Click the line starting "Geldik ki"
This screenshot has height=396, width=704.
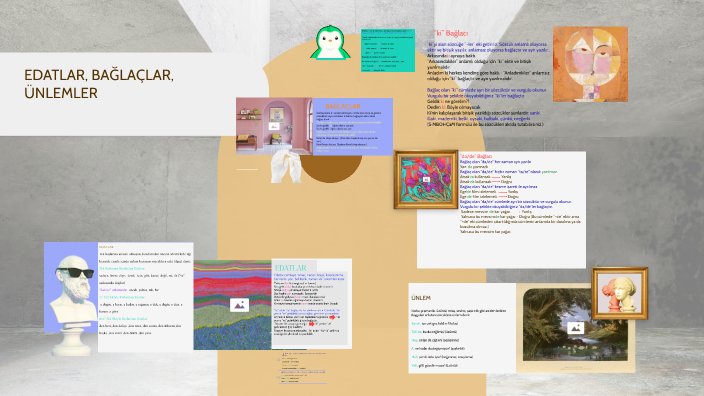pyautogui.click(x=448, y=101)
